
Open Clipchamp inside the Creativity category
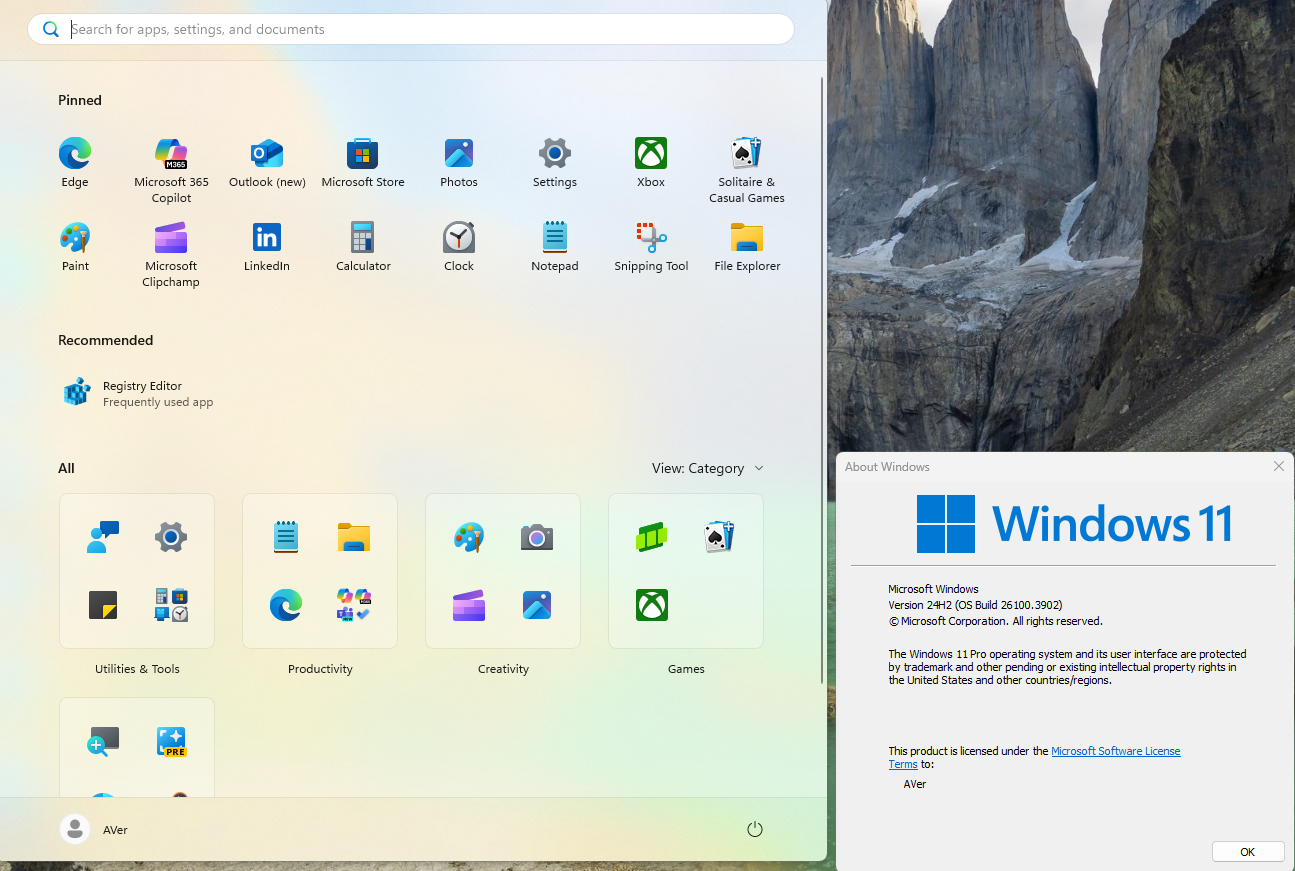click(x=469, y=605)
